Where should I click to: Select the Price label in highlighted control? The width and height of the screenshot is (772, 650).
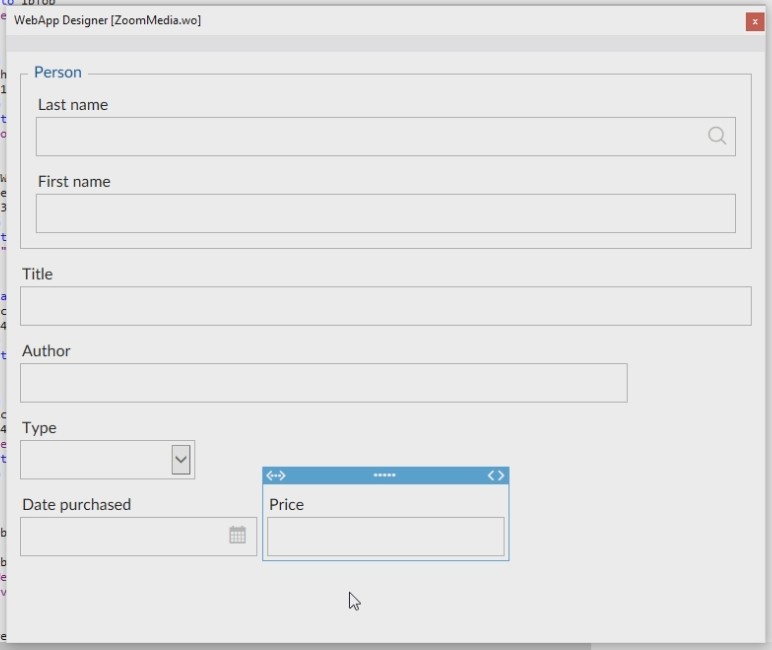(x=286, y=505)
